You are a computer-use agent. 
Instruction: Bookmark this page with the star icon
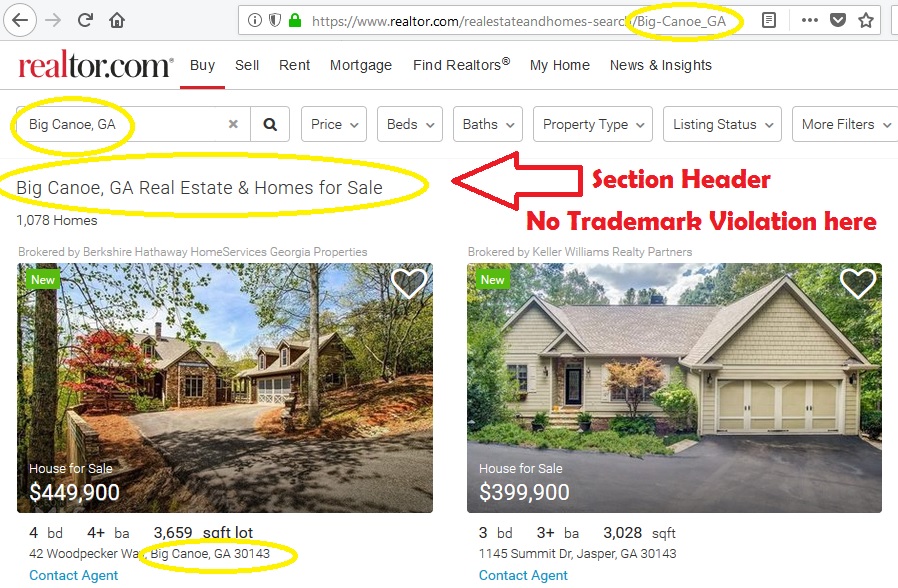[866, 21]
